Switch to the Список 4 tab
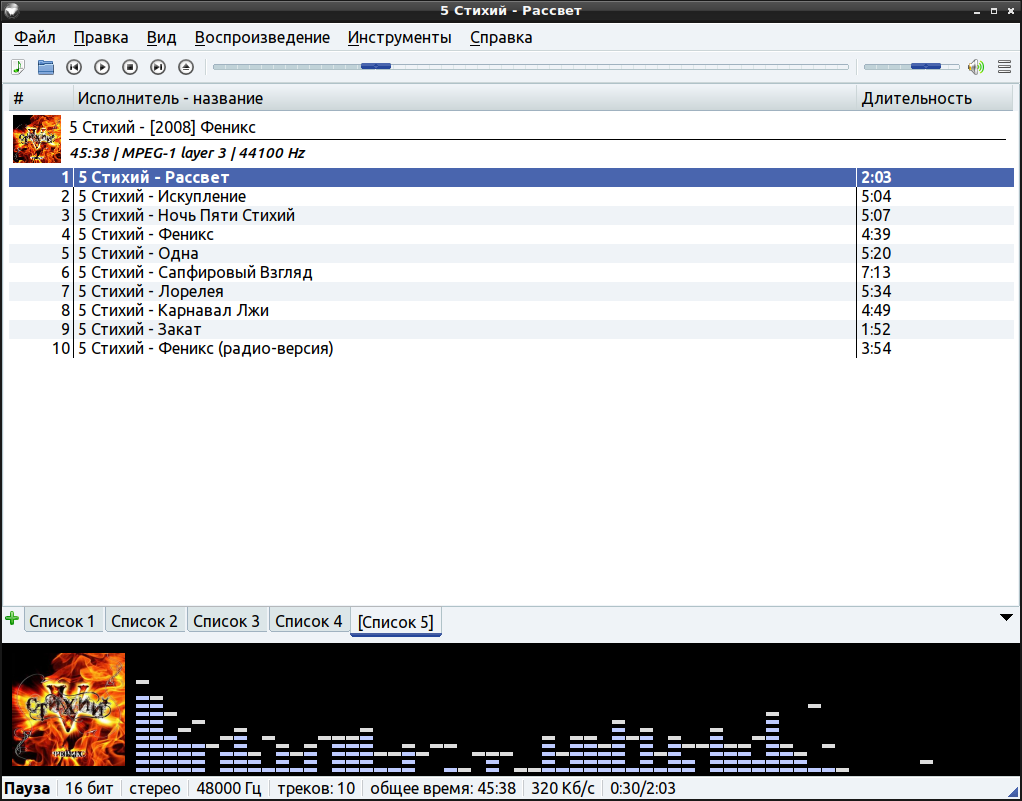The image size is (1022, 801). 309,621
